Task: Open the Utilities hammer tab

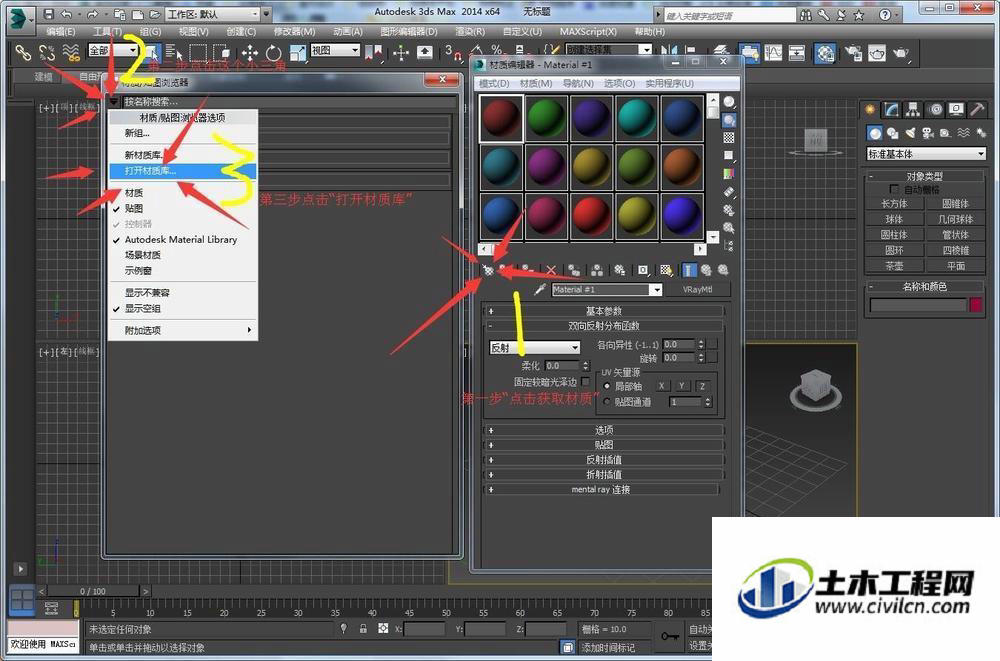Action: [978, 110]
